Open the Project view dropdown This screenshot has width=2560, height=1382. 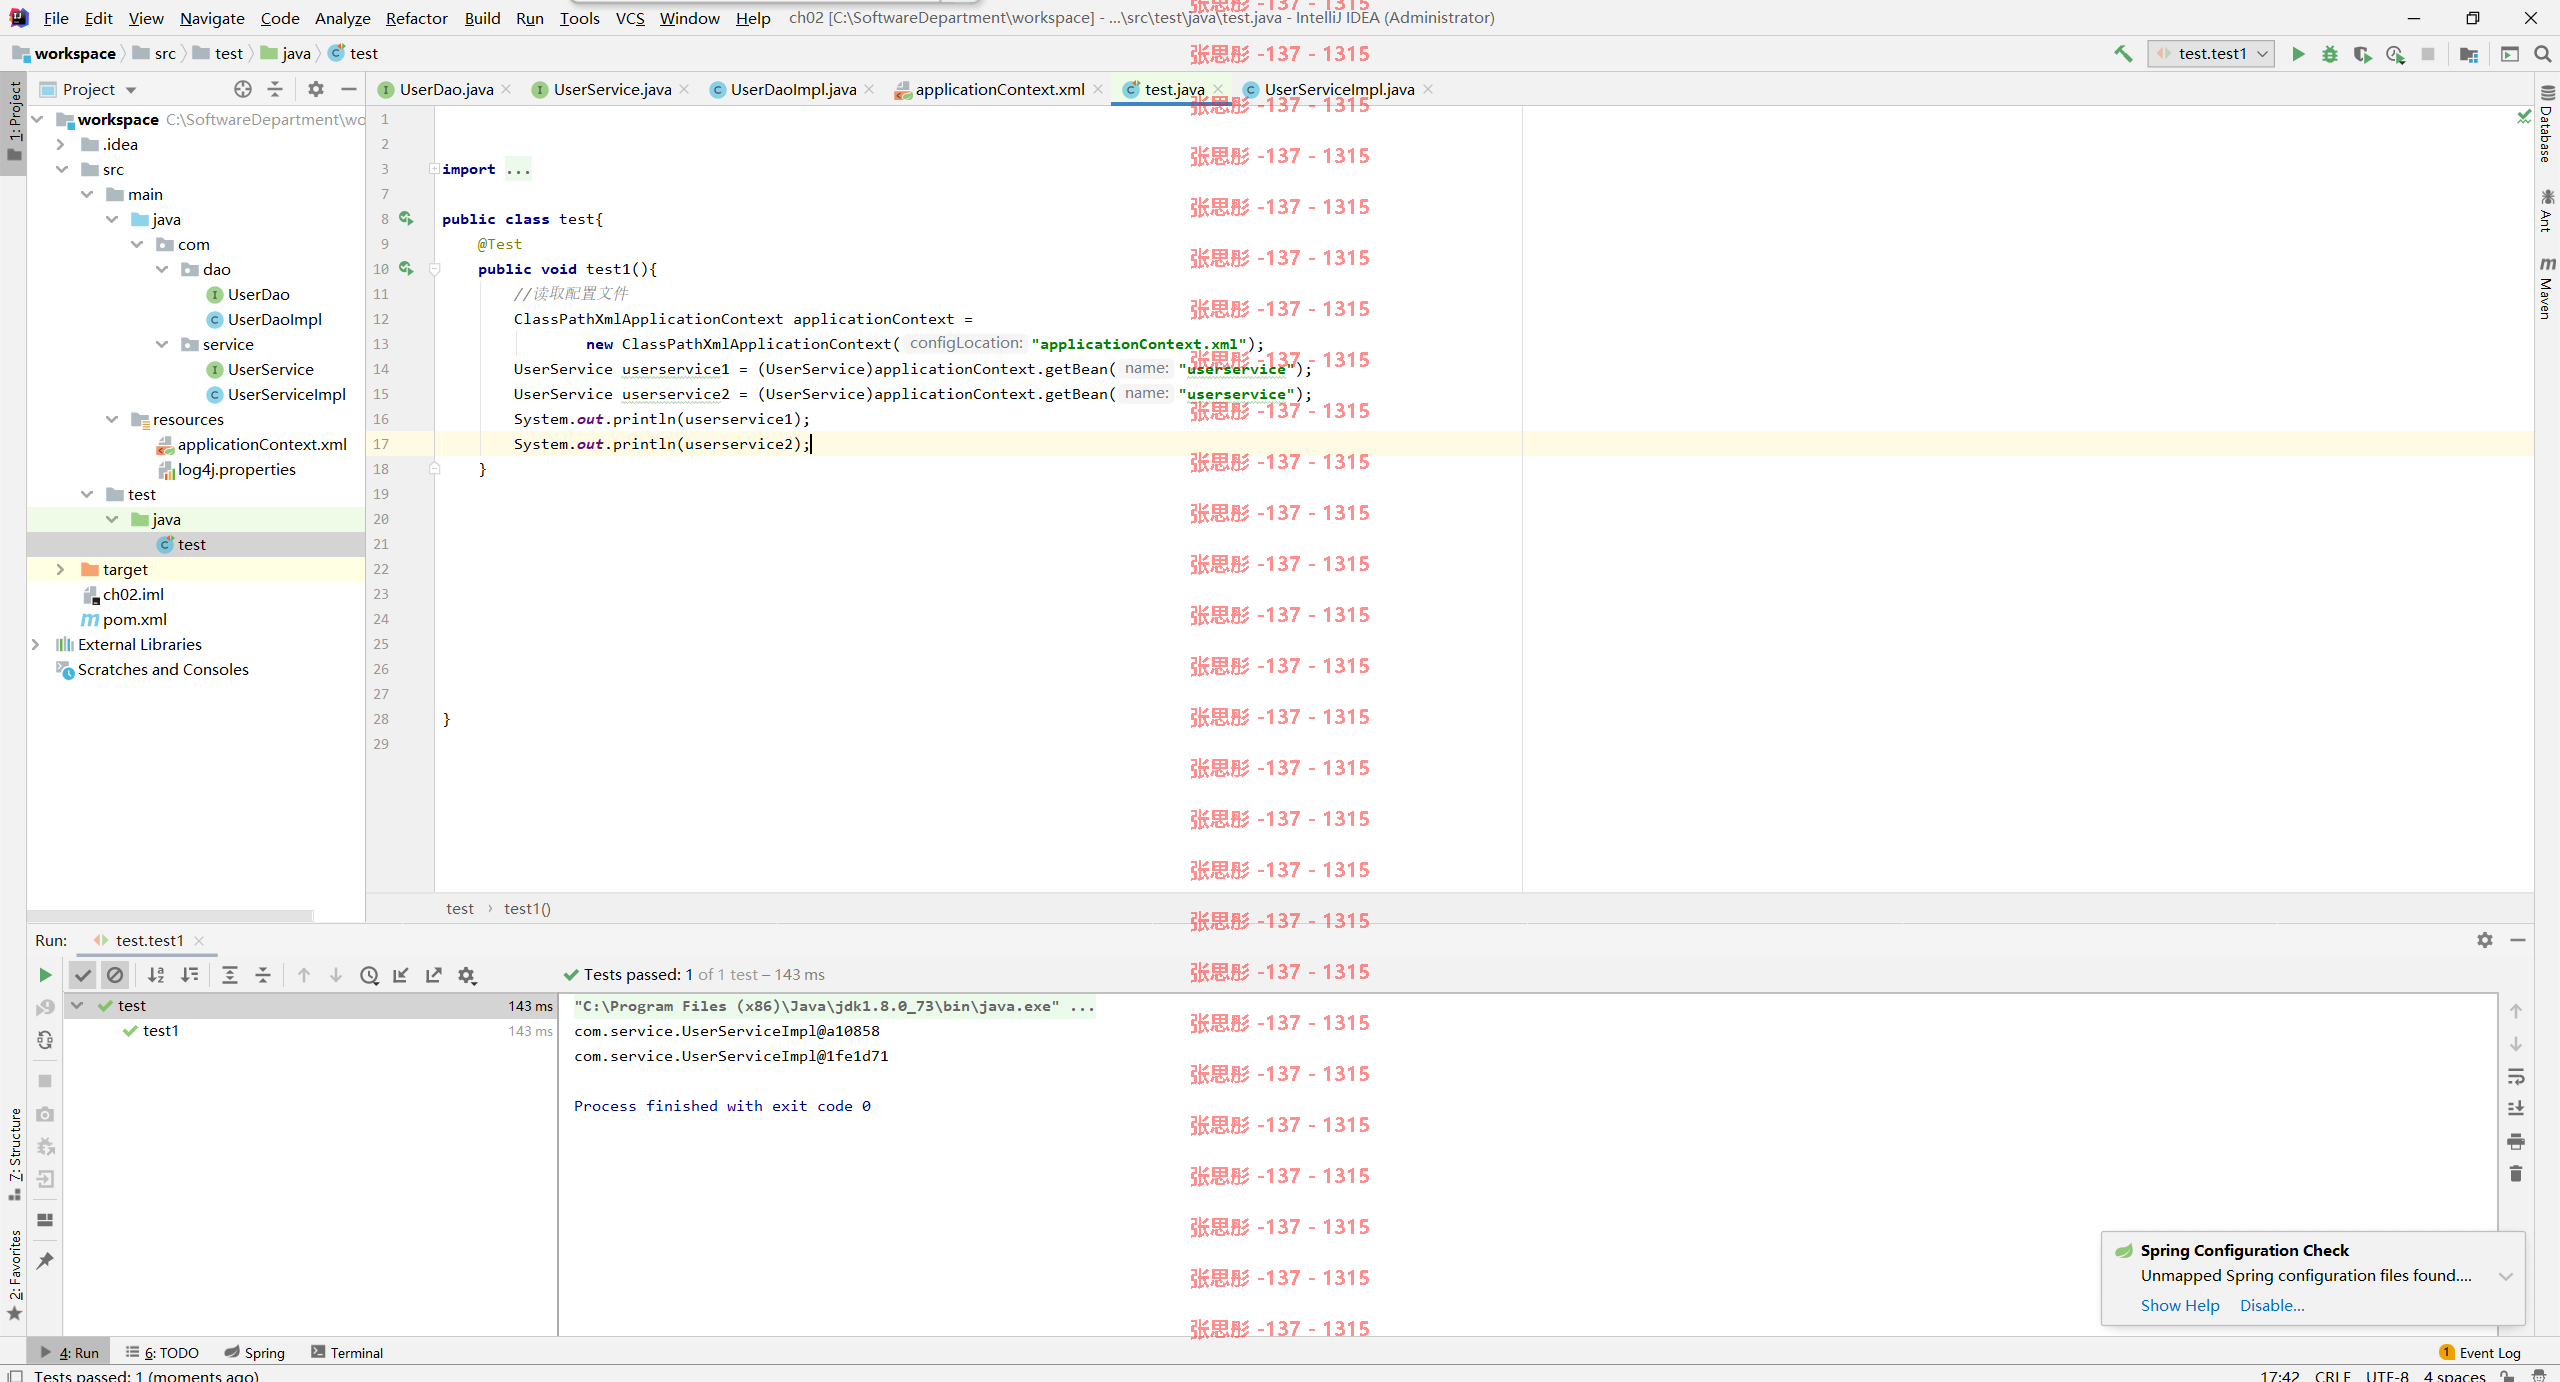[89, 89]
